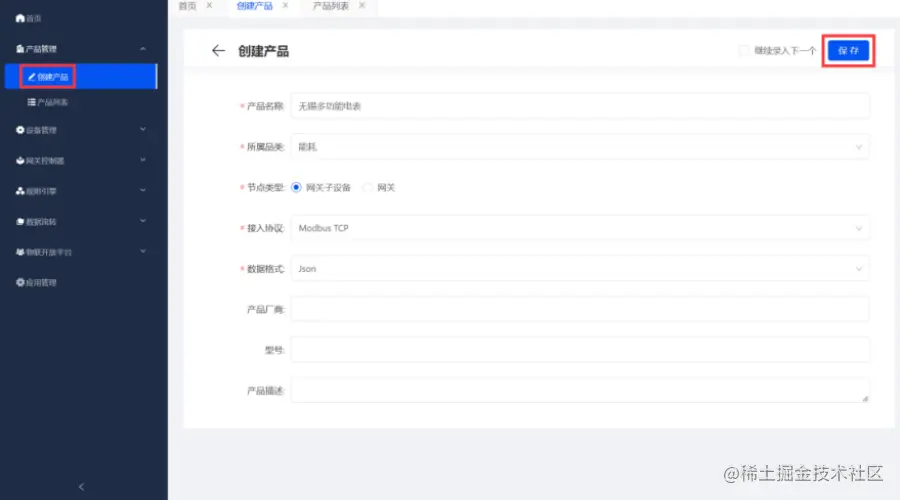Switch to the 产品列表 tab

click(331, 6)
